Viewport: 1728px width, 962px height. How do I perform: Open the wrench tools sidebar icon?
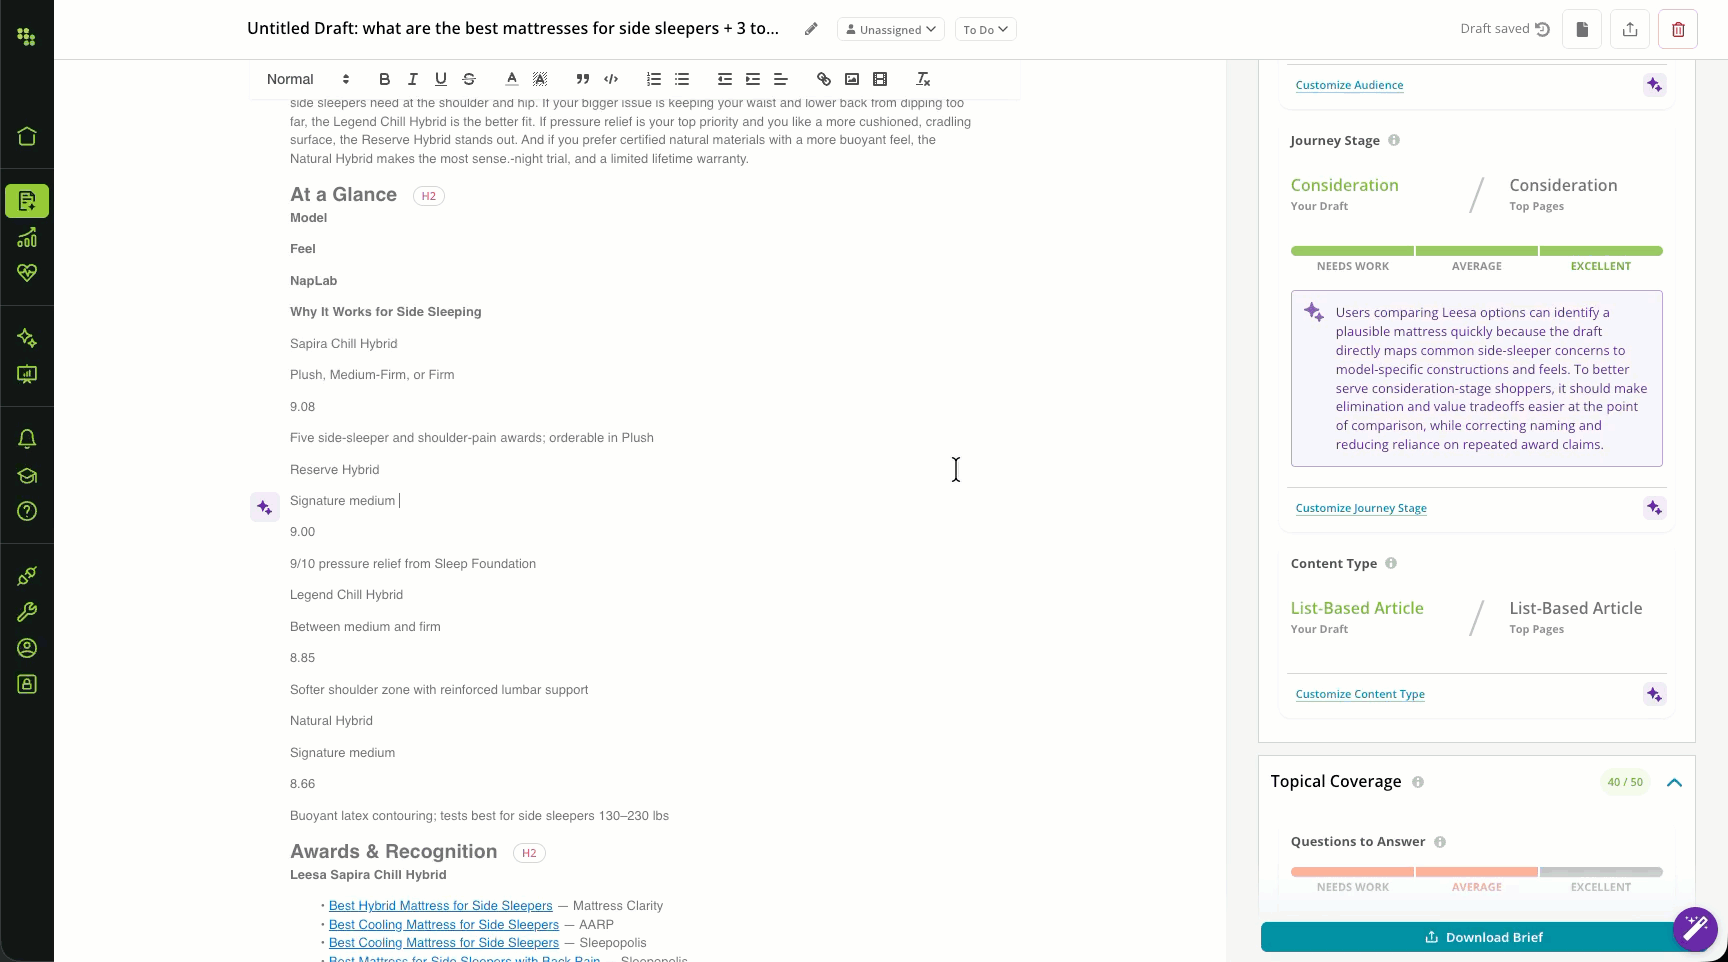pyautogui.click(x=27, y=612)
